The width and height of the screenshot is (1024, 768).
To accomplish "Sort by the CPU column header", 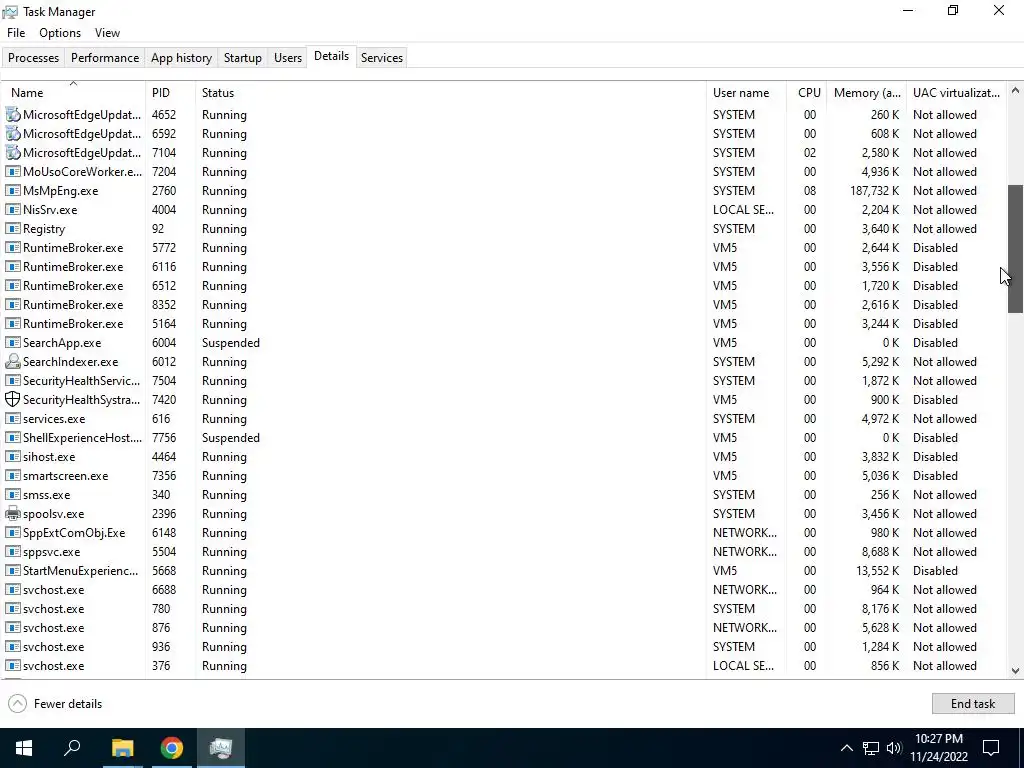I will click(x=807, y=93).
